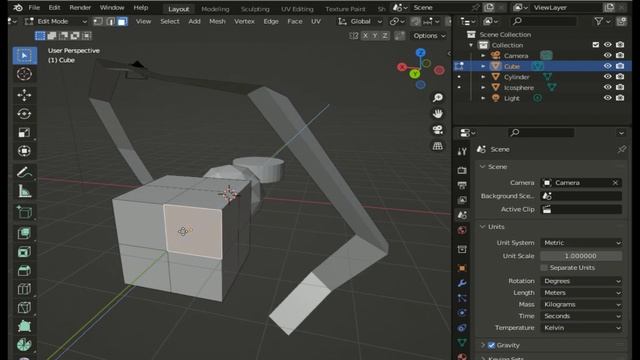This screenshot has width=640, height=360.
Task: Select the Poly Build tool
Action: tap(24, 326)
